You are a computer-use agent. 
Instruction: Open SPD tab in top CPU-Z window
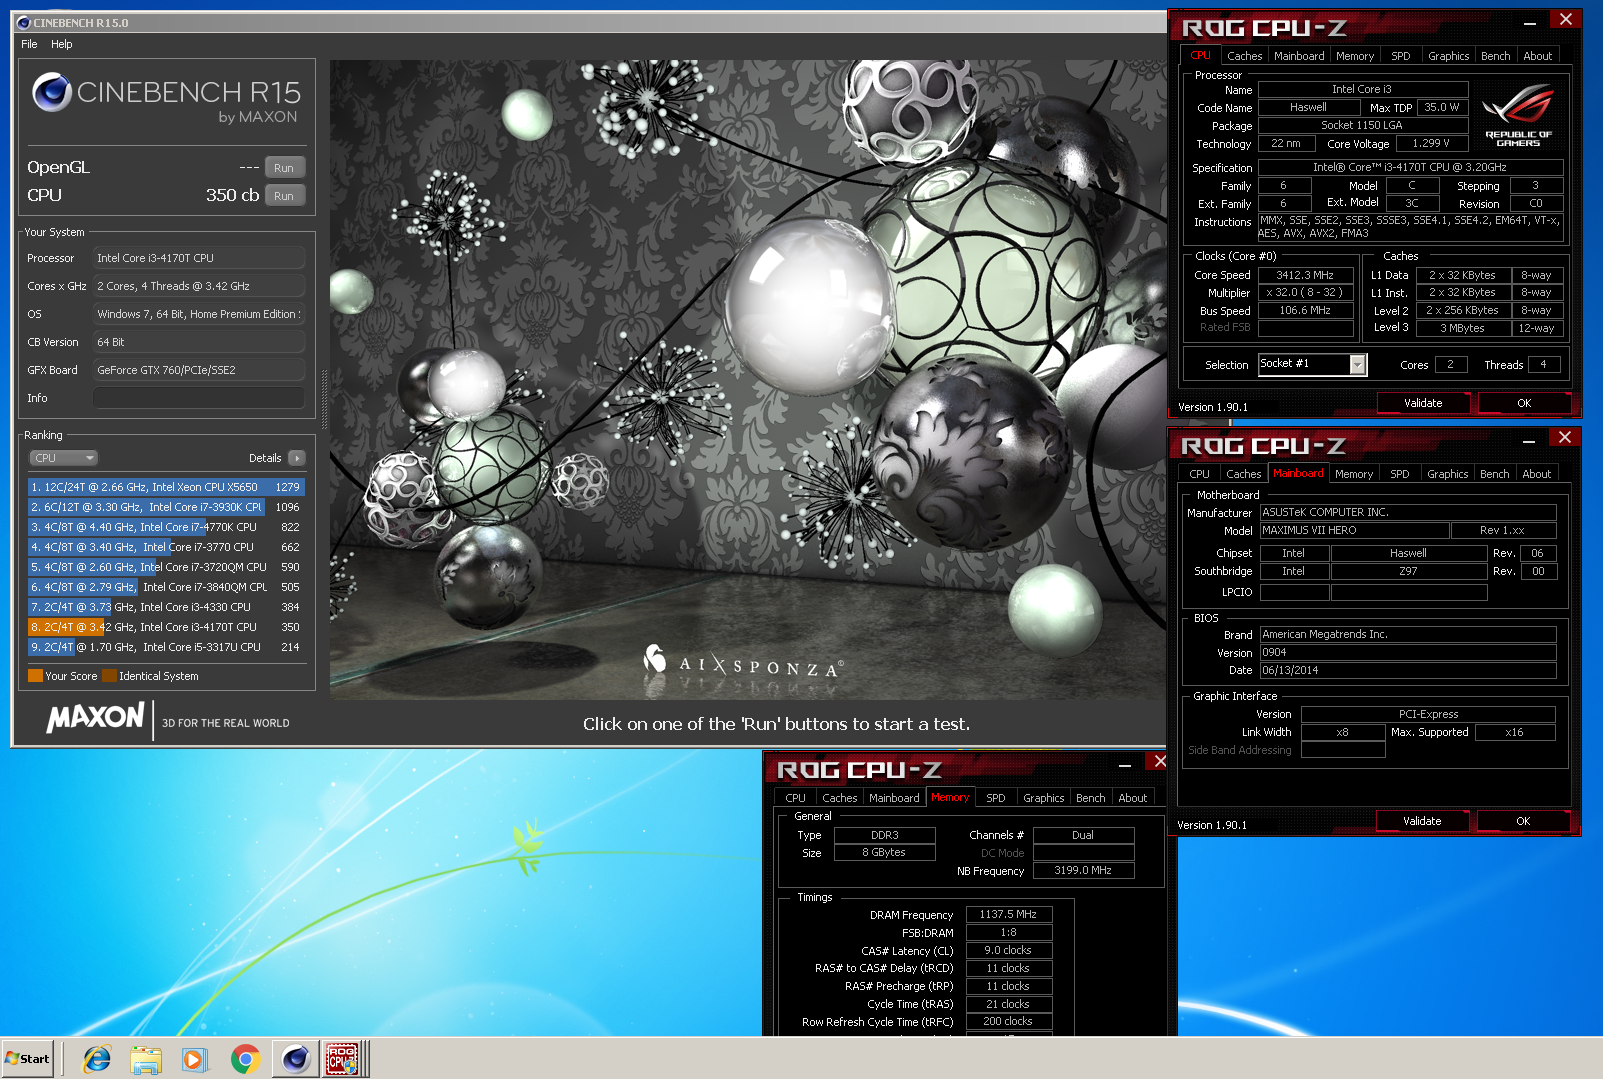(x=1401, y=56)
